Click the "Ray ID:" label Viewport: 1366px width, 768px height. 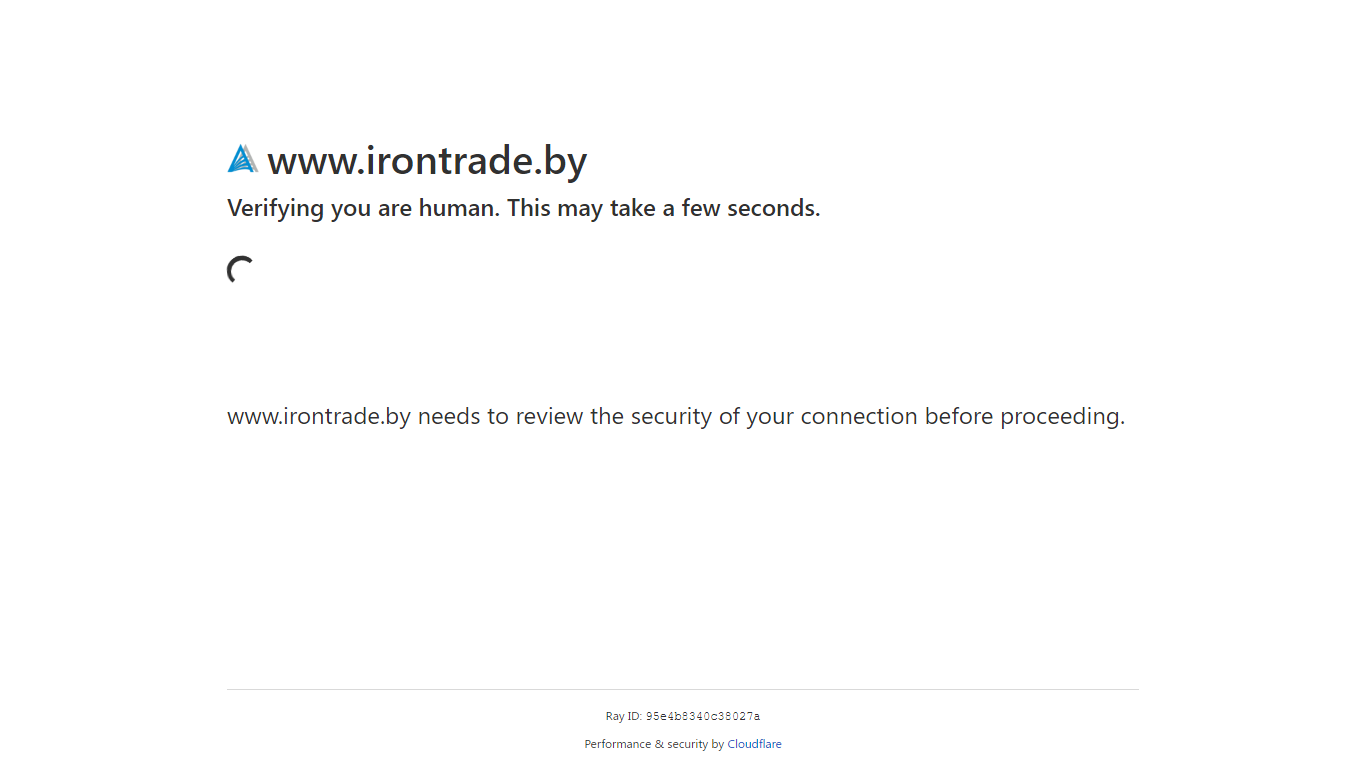click(624, 716)
